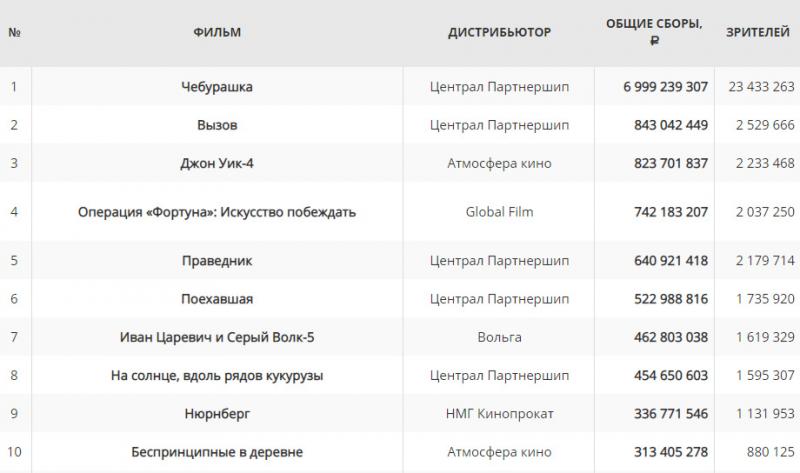The width and height of the screenshot is (800, 473).
Task: Select the film title Нюрнберг
Action: pos(217,414)
